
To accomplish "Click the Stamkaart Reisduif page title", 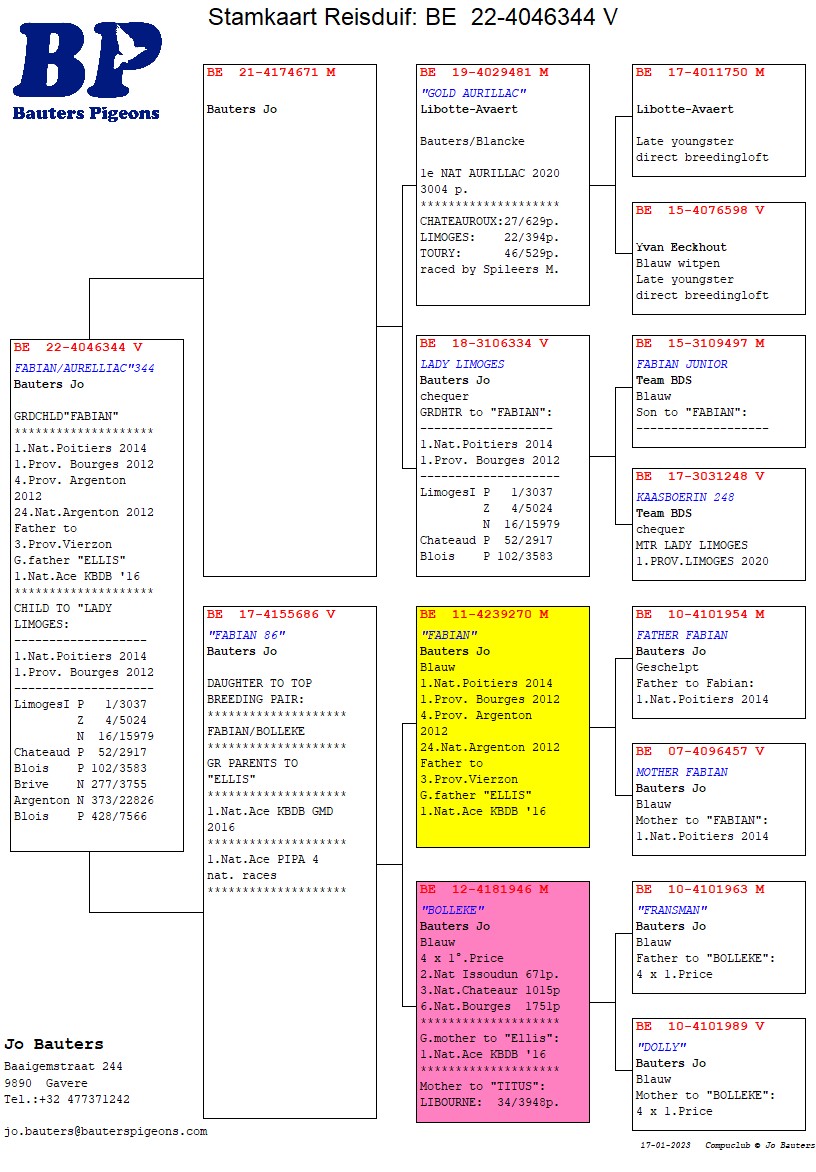I will (412, 17).
